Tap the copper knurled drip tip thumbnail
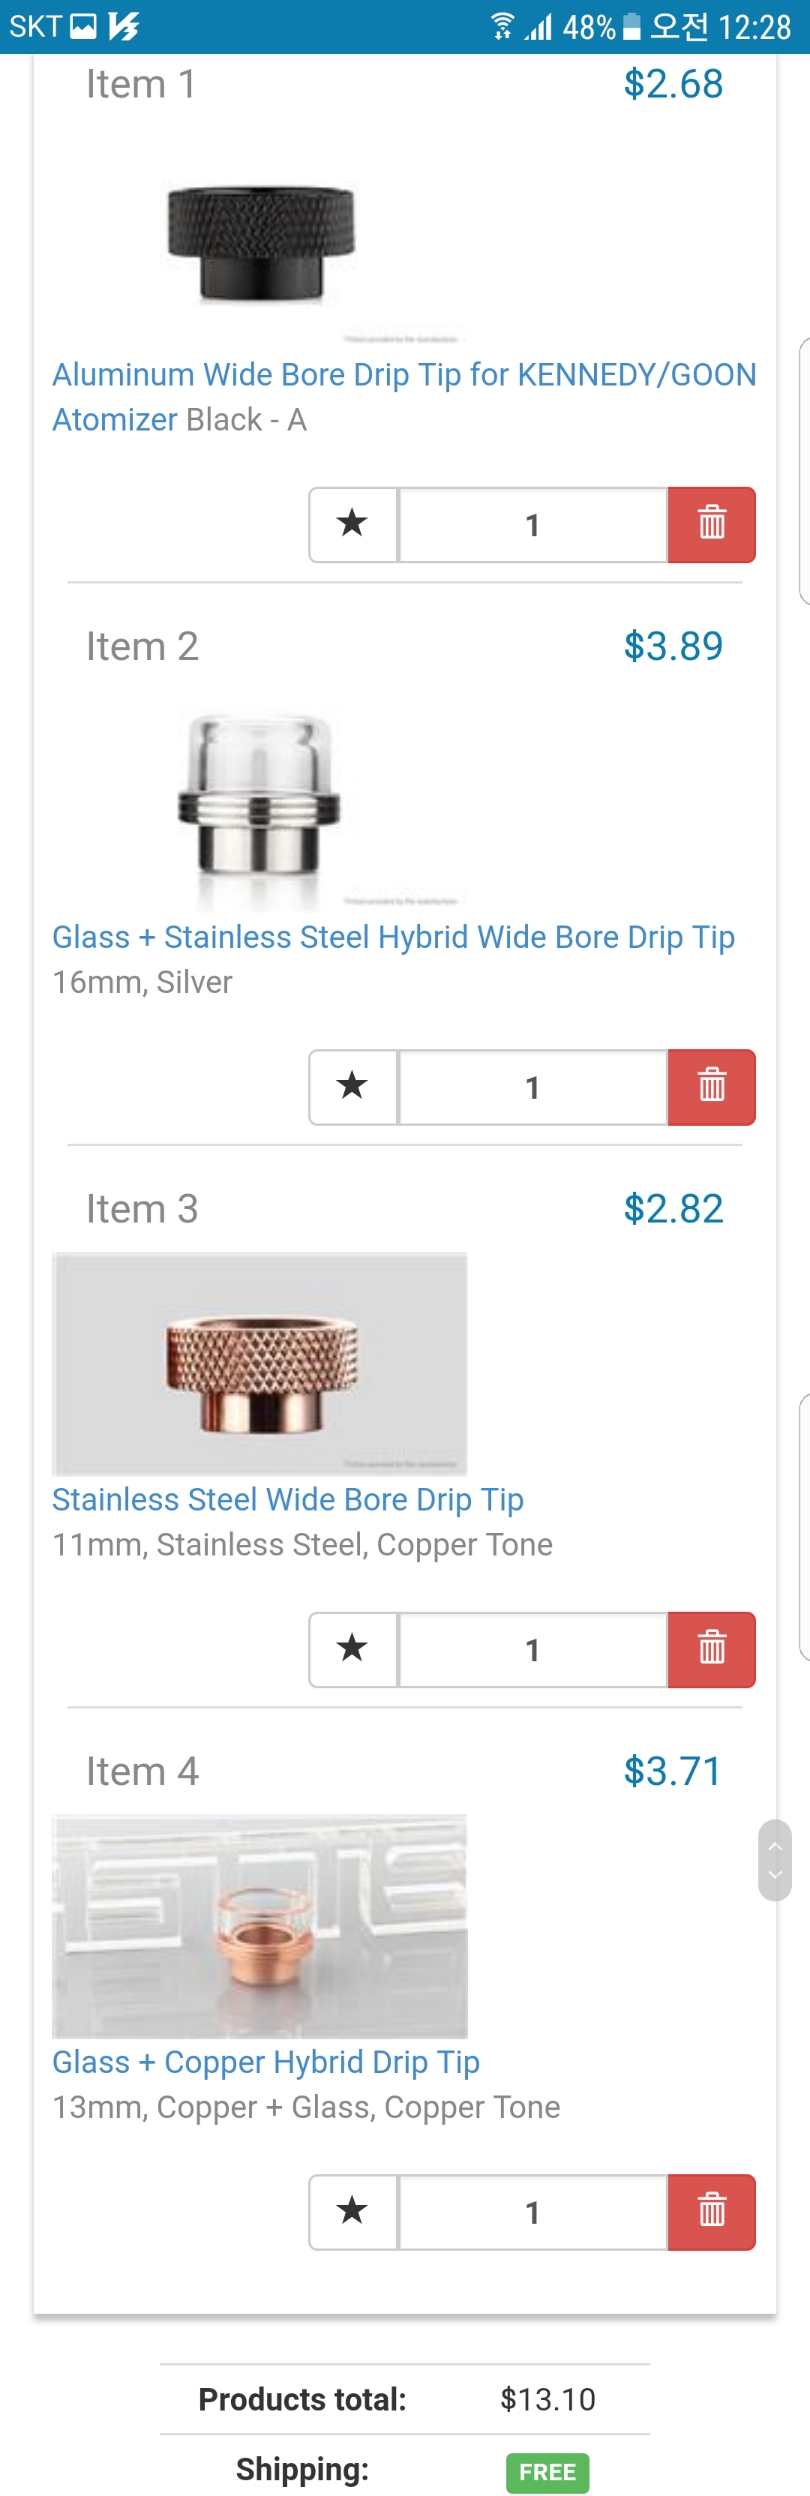This screenshot has width=810, height=2496. point(260,1364)
